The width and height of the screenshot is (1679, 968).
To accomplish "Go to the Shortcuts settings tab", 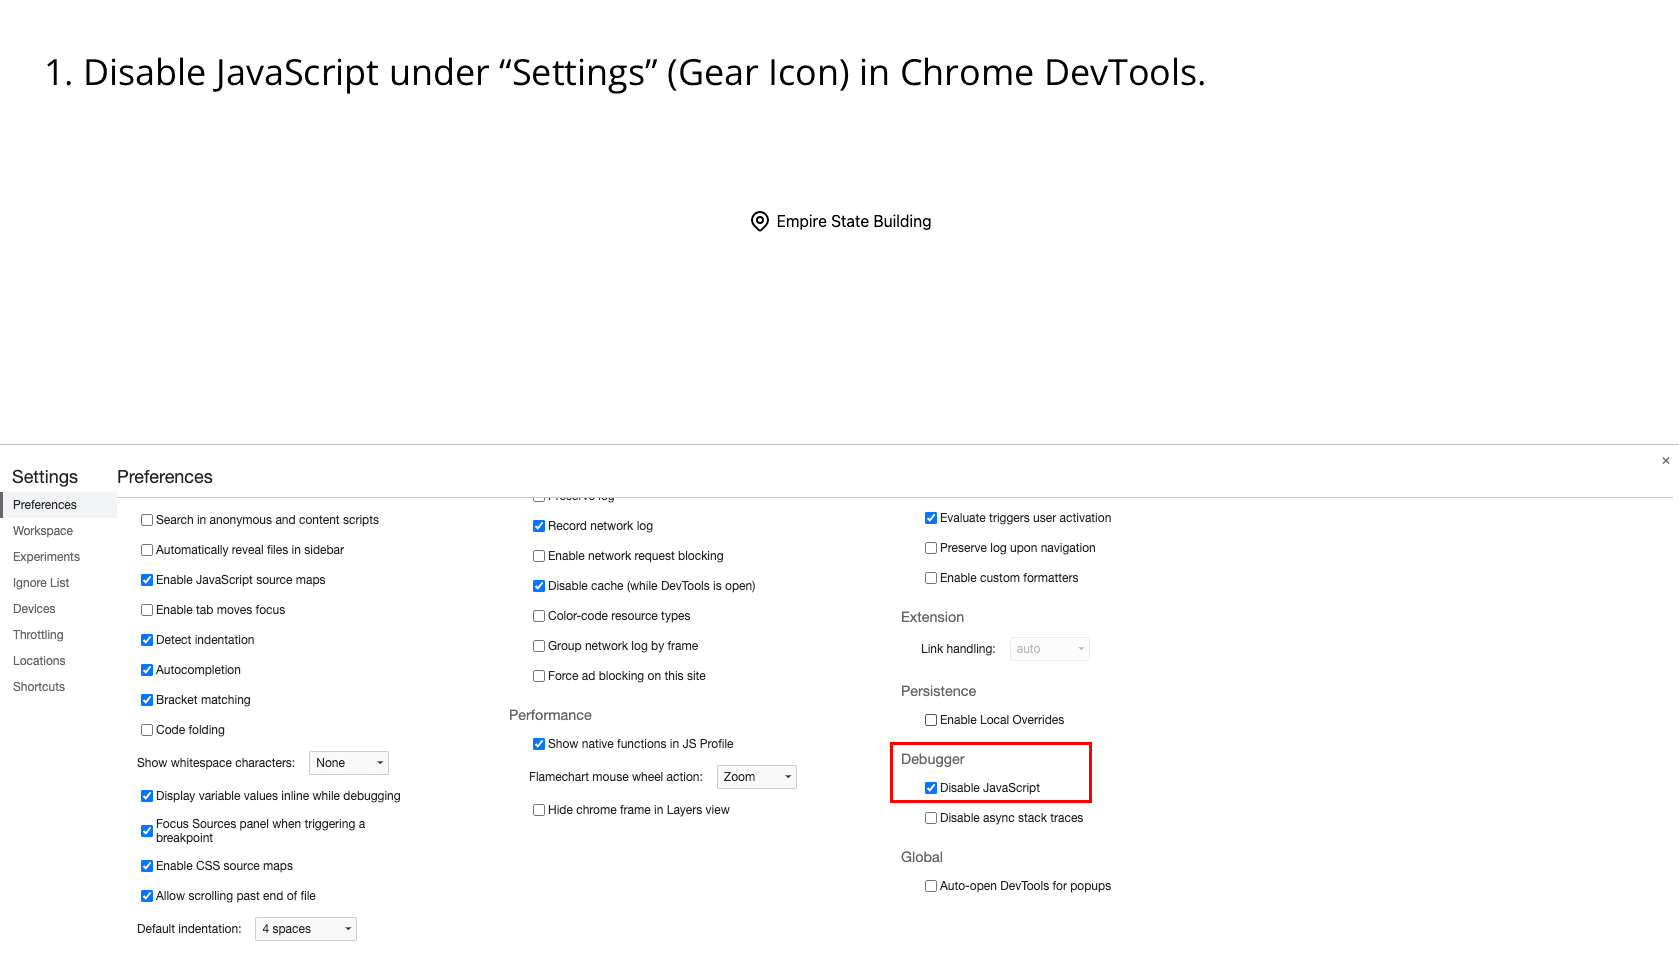I will (39, 687).
